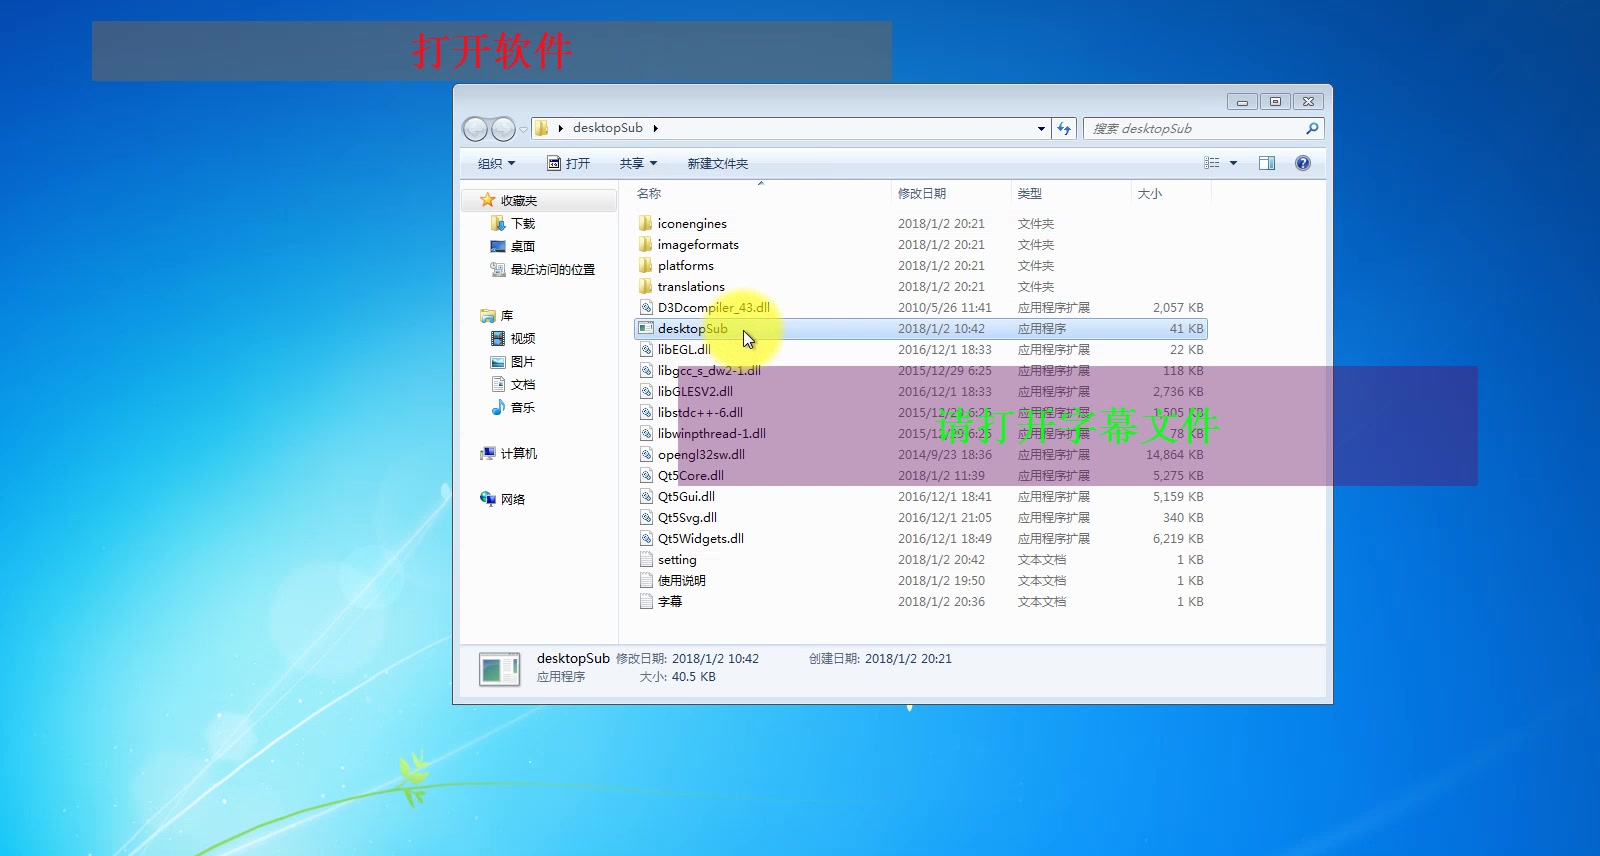Viewport: 1600px width, 856px height.
Task: Sort by 修改日期 column header
Action: coord(951,193)
